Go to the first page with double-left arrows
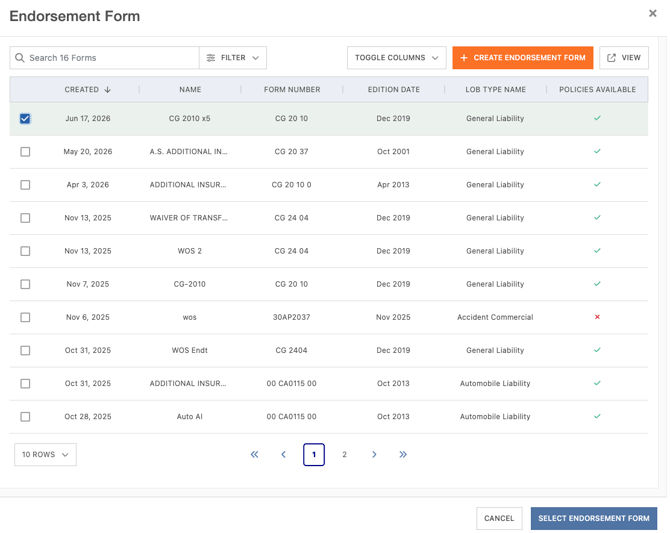Image resolution: width=670 pixels, height=533 pixels. click(x=254, y=454)
